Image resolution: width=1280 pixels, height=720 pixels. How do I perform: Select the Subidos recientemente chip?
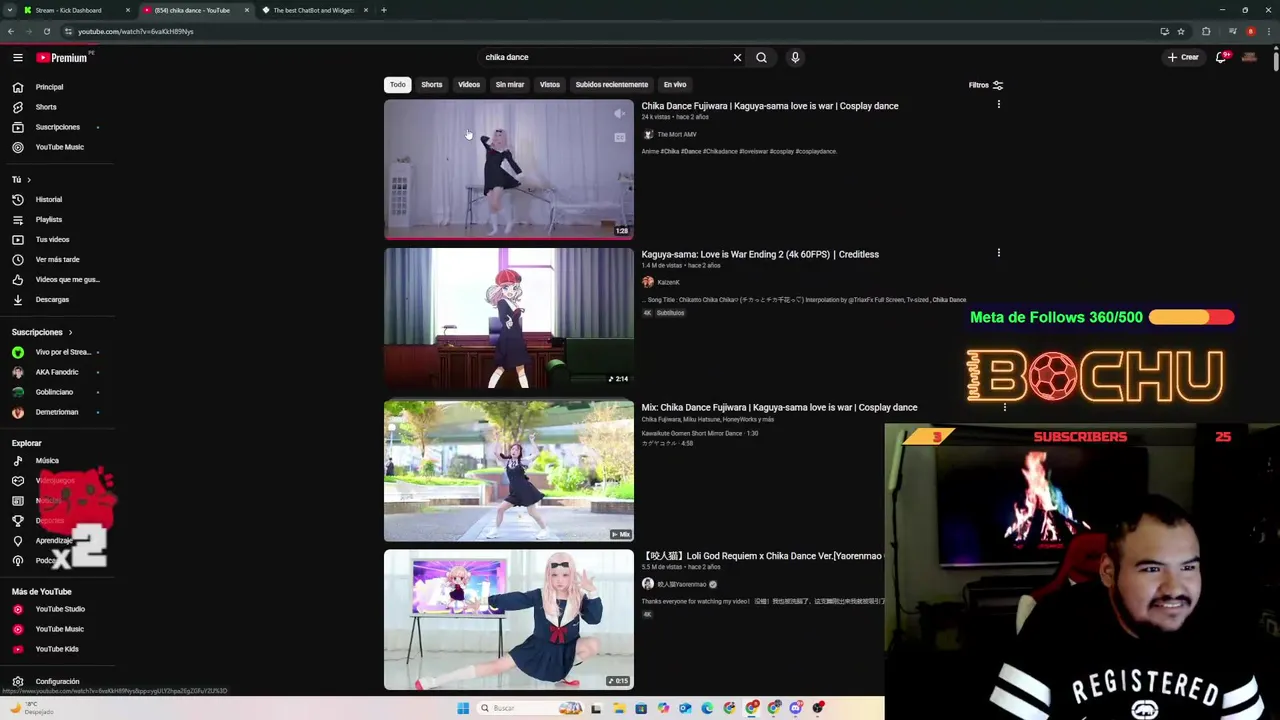click(x=612, y=85)
